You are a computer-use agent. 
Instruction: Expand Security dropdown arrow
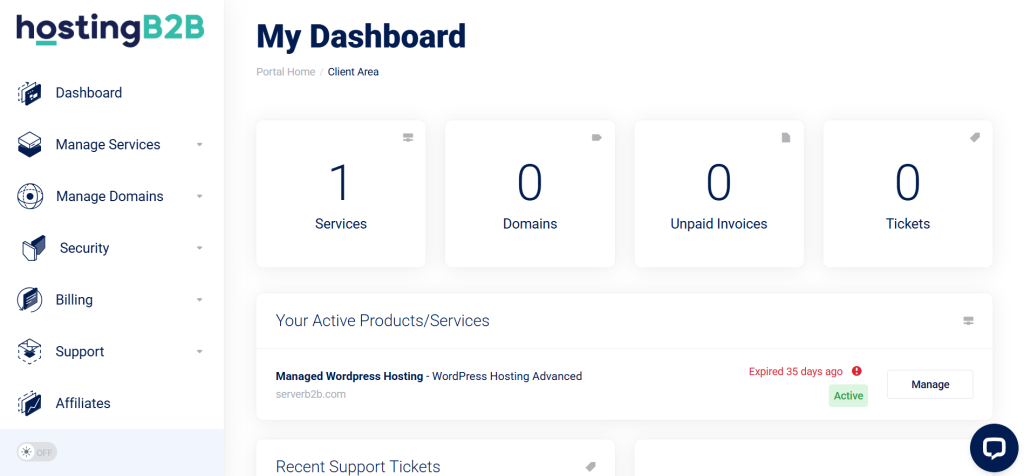[x=200, y=248]
